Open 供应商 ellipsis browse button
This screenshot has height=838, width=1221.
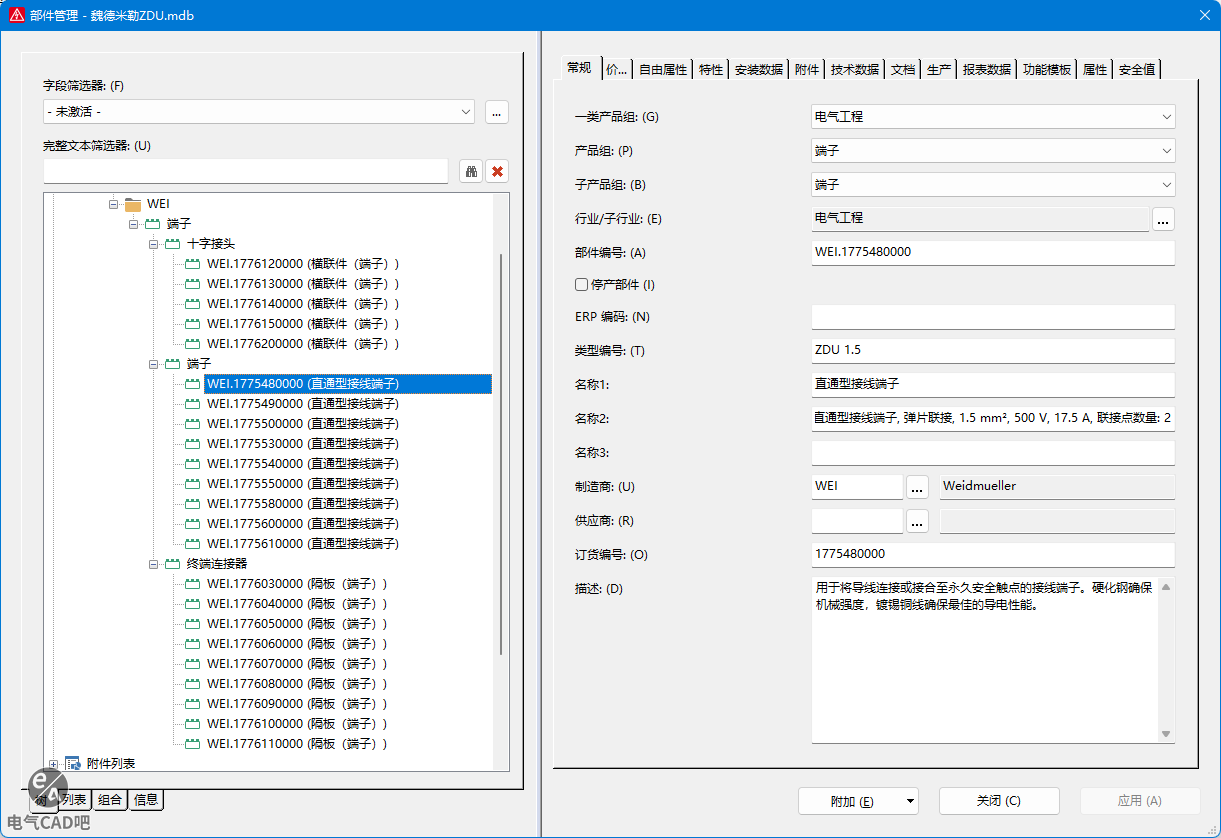(917, 521)
